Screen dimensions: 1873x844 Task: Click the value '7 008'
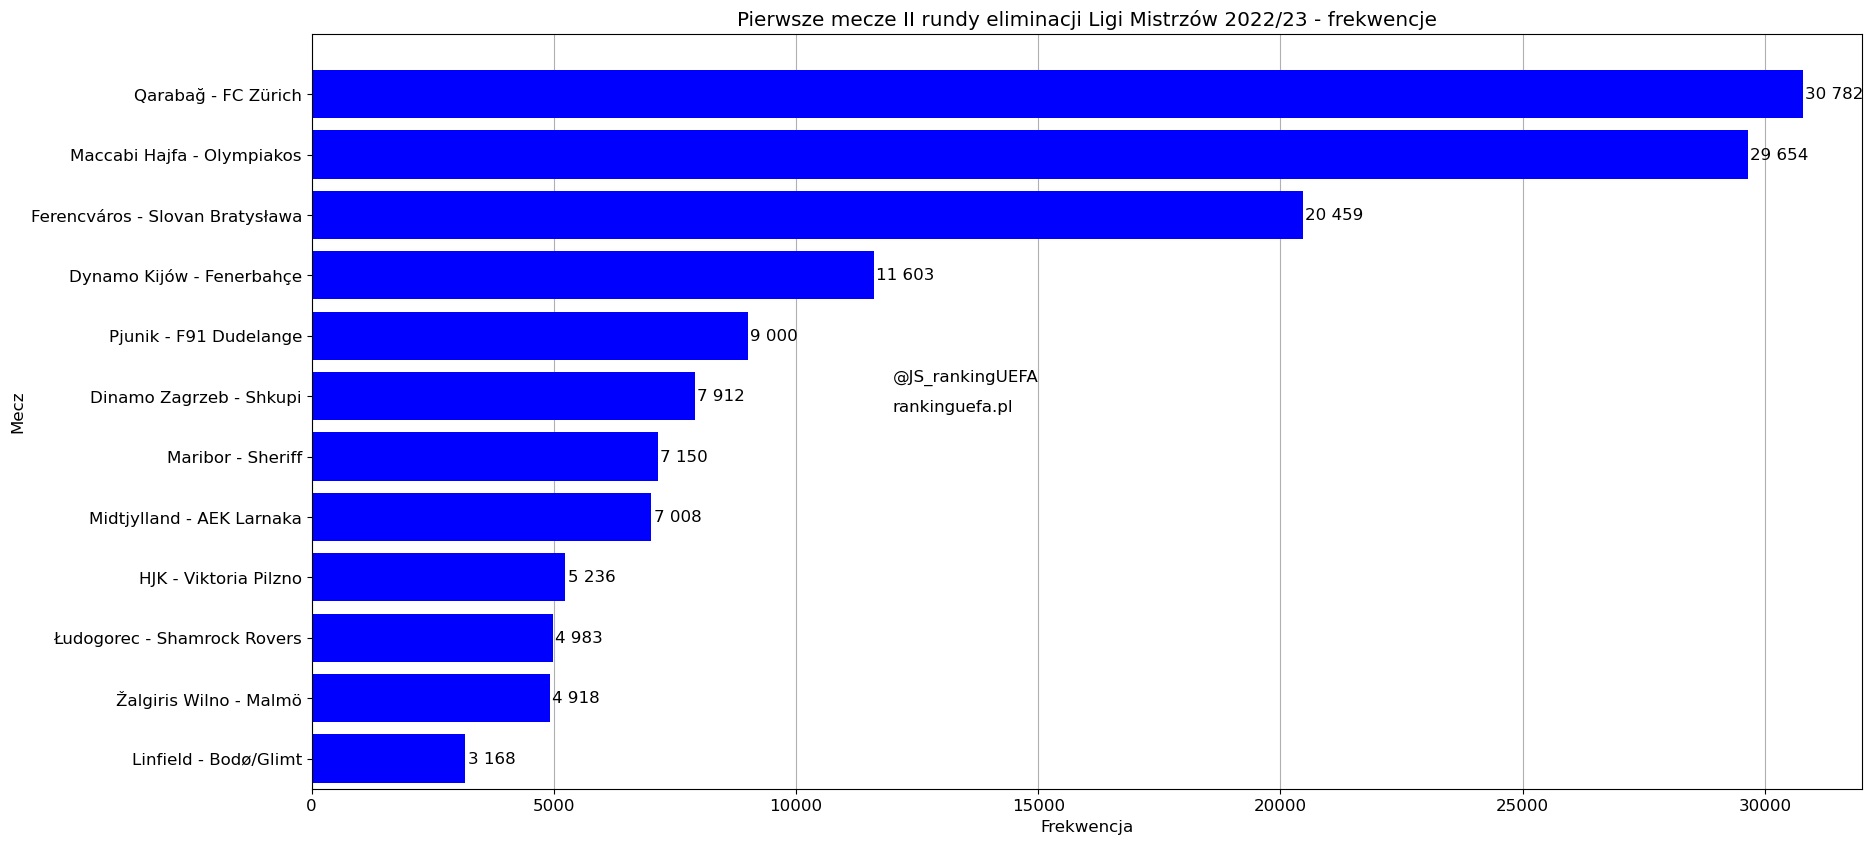(x=678, y=517)
